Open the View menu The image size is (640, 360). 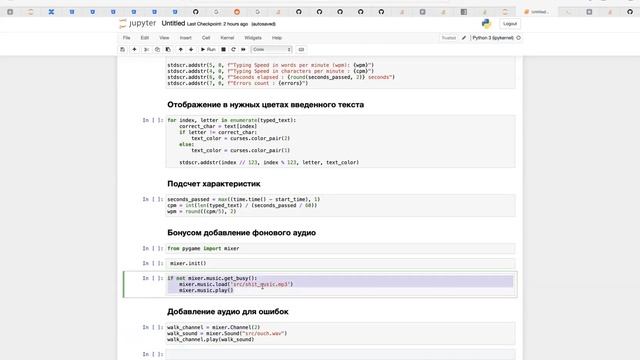164,38
